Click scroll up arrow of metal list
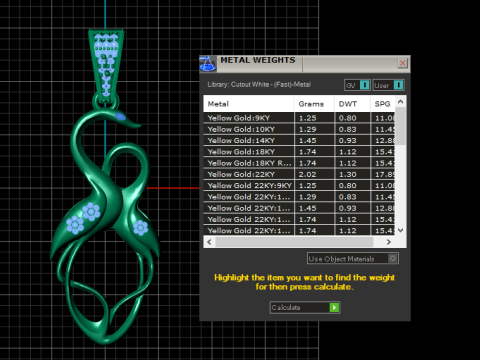 tap(401, 101)
